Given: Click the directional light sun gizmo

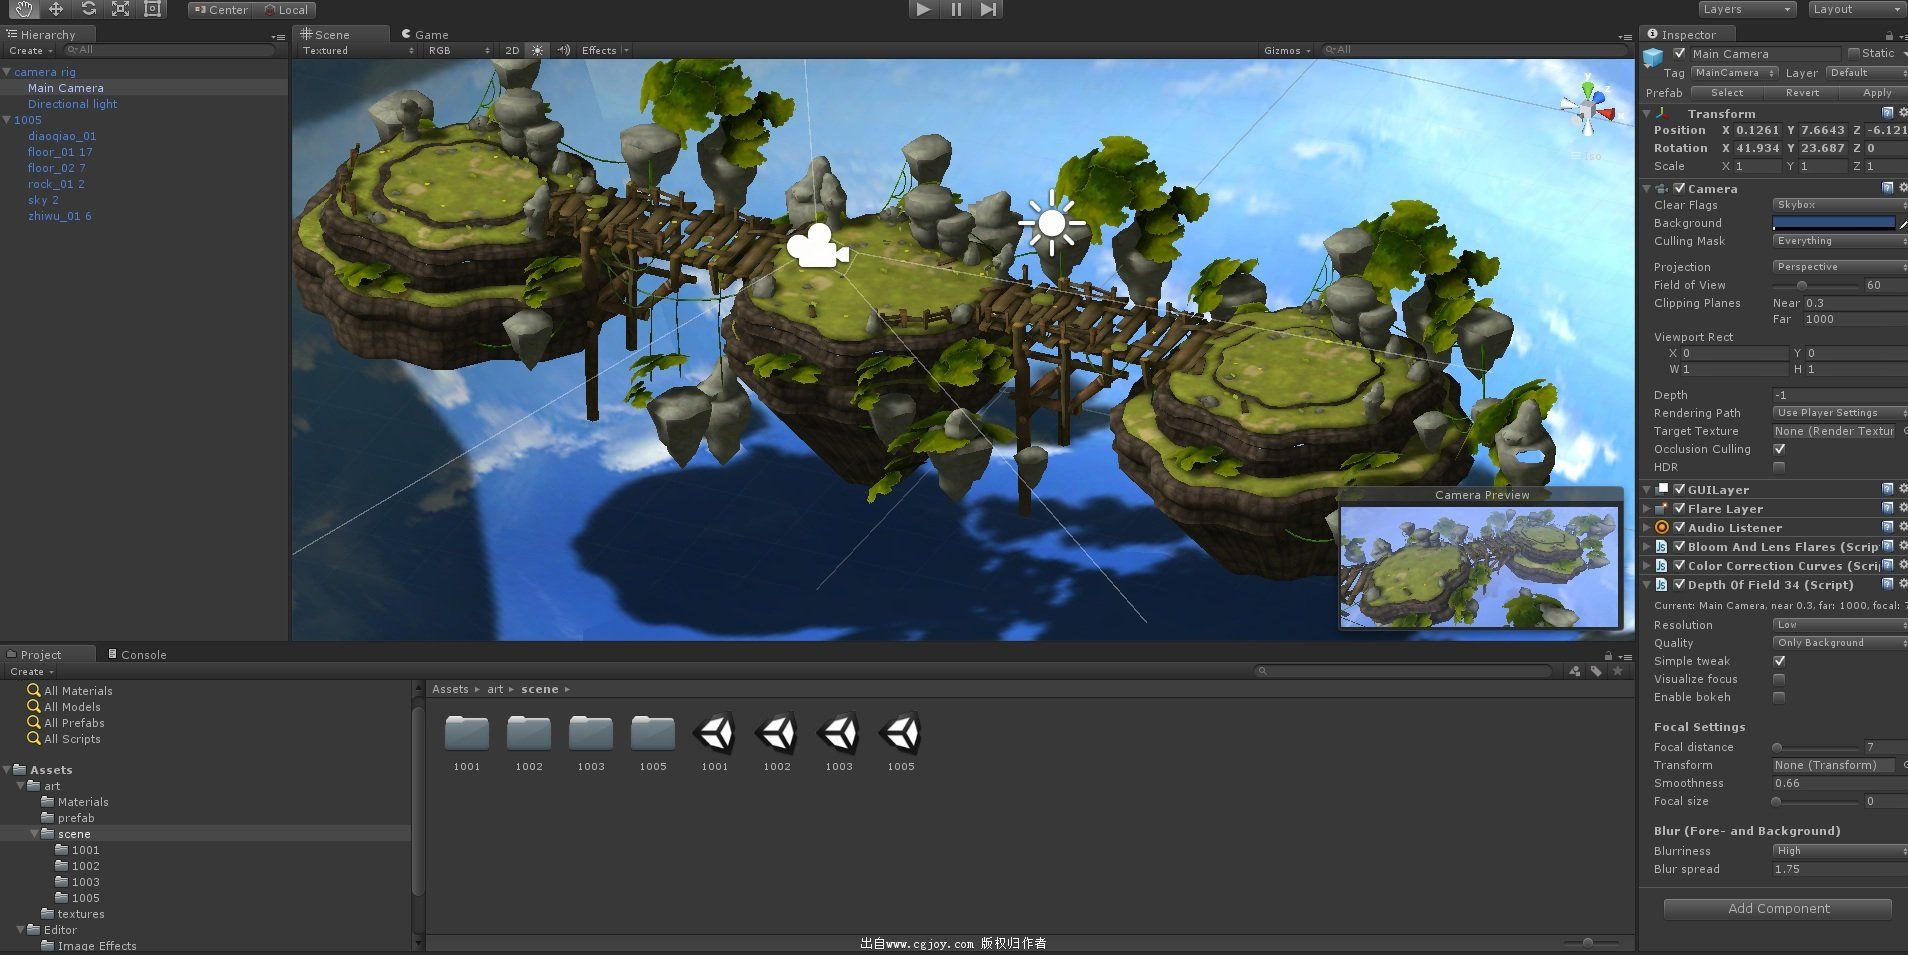Looking at the screenshot, I should 1051,223.
